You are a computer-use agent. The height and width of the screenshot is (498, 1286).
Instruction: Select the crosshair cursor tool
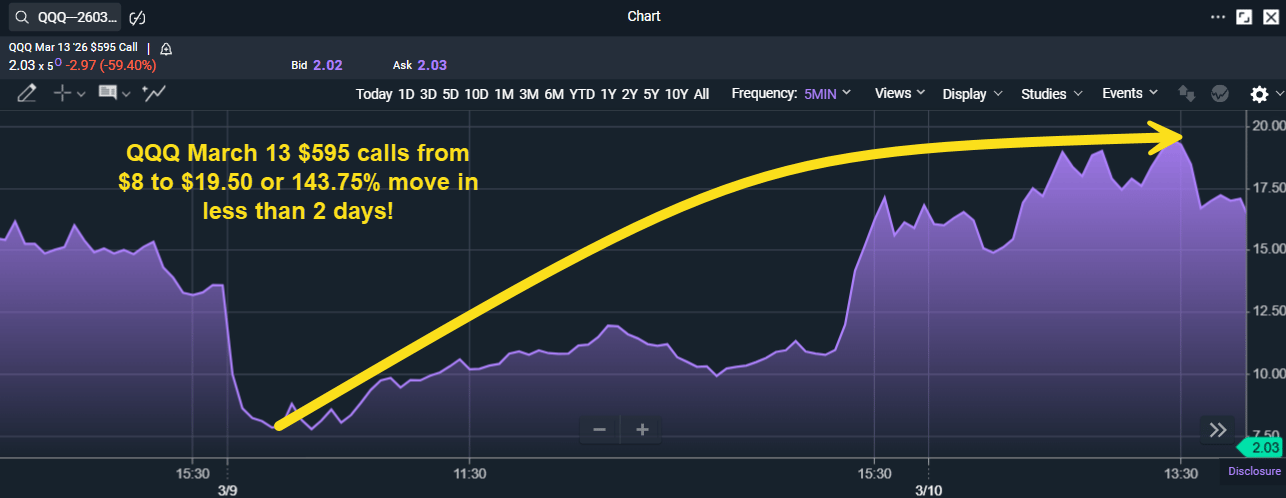[x=62, y=93]
